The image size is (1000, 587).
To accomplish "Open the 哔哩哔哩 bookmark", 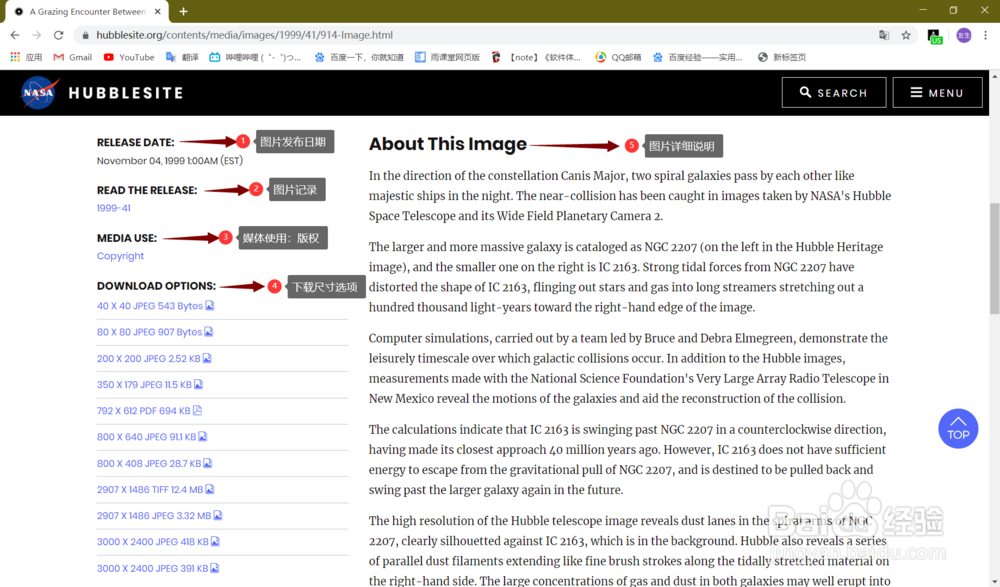I will pos(255,57).
